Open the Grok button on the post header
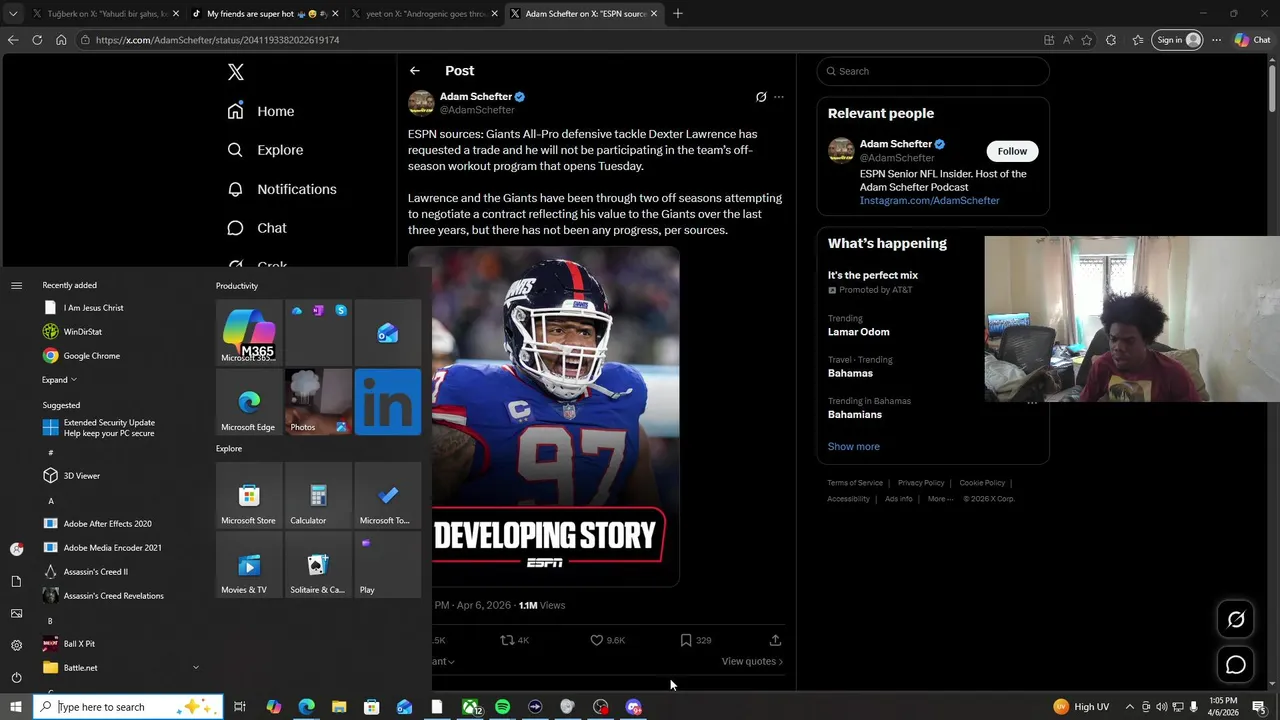This screenshot has height=720, width=1280. (761, 97)
